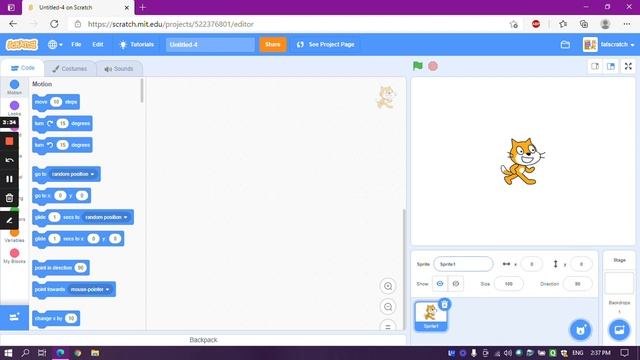This screenshot has width=640, height=360.
Task: Open glide secs to random position dropdown
Action: pos(106,218)
